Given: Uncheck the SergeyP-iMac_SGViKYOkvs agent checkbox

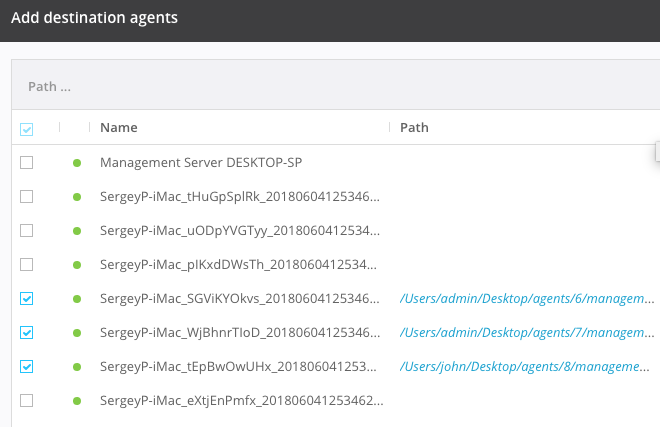Looking at the screenshot, I should click(x=27, y=298).
